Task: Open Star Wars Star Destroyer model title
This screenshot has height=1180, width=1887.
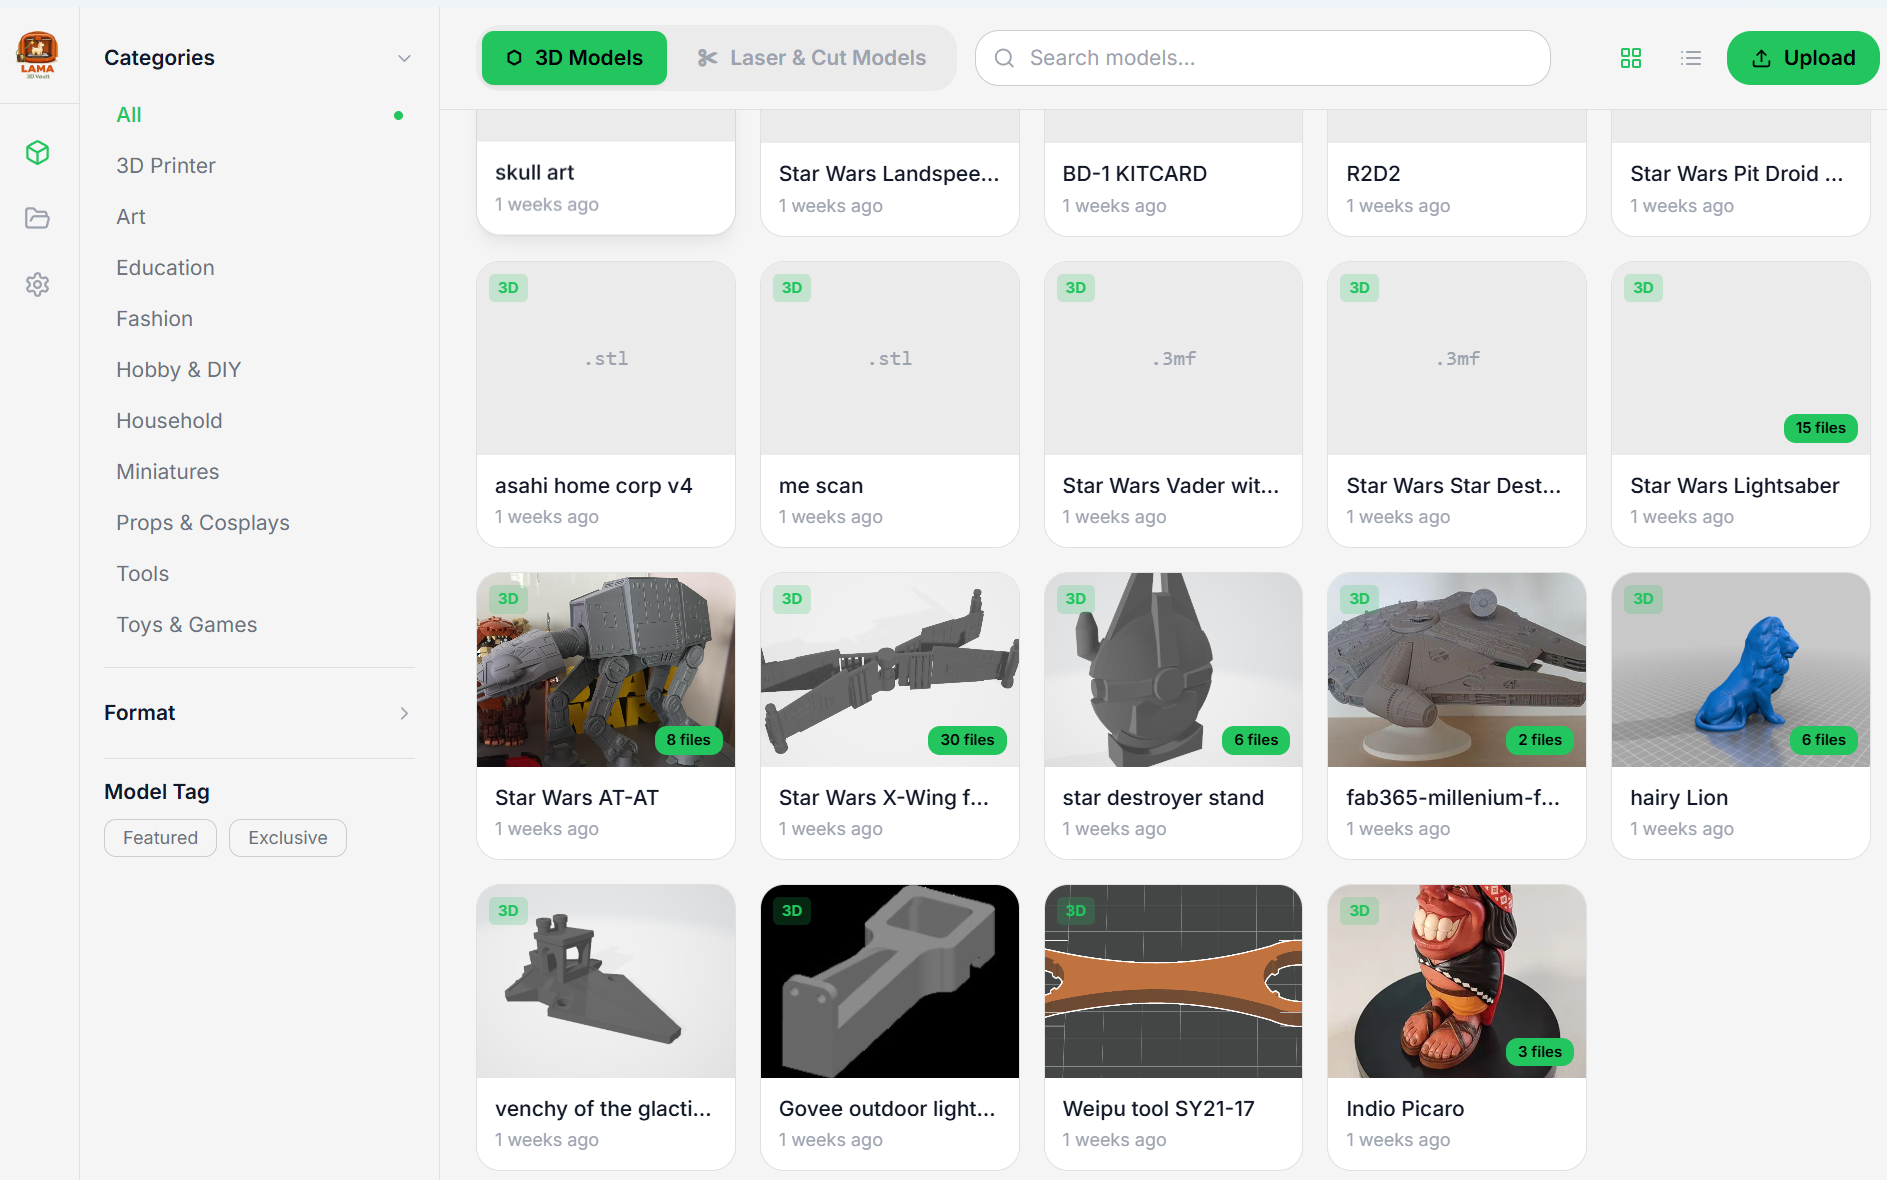Action: 1454,486
